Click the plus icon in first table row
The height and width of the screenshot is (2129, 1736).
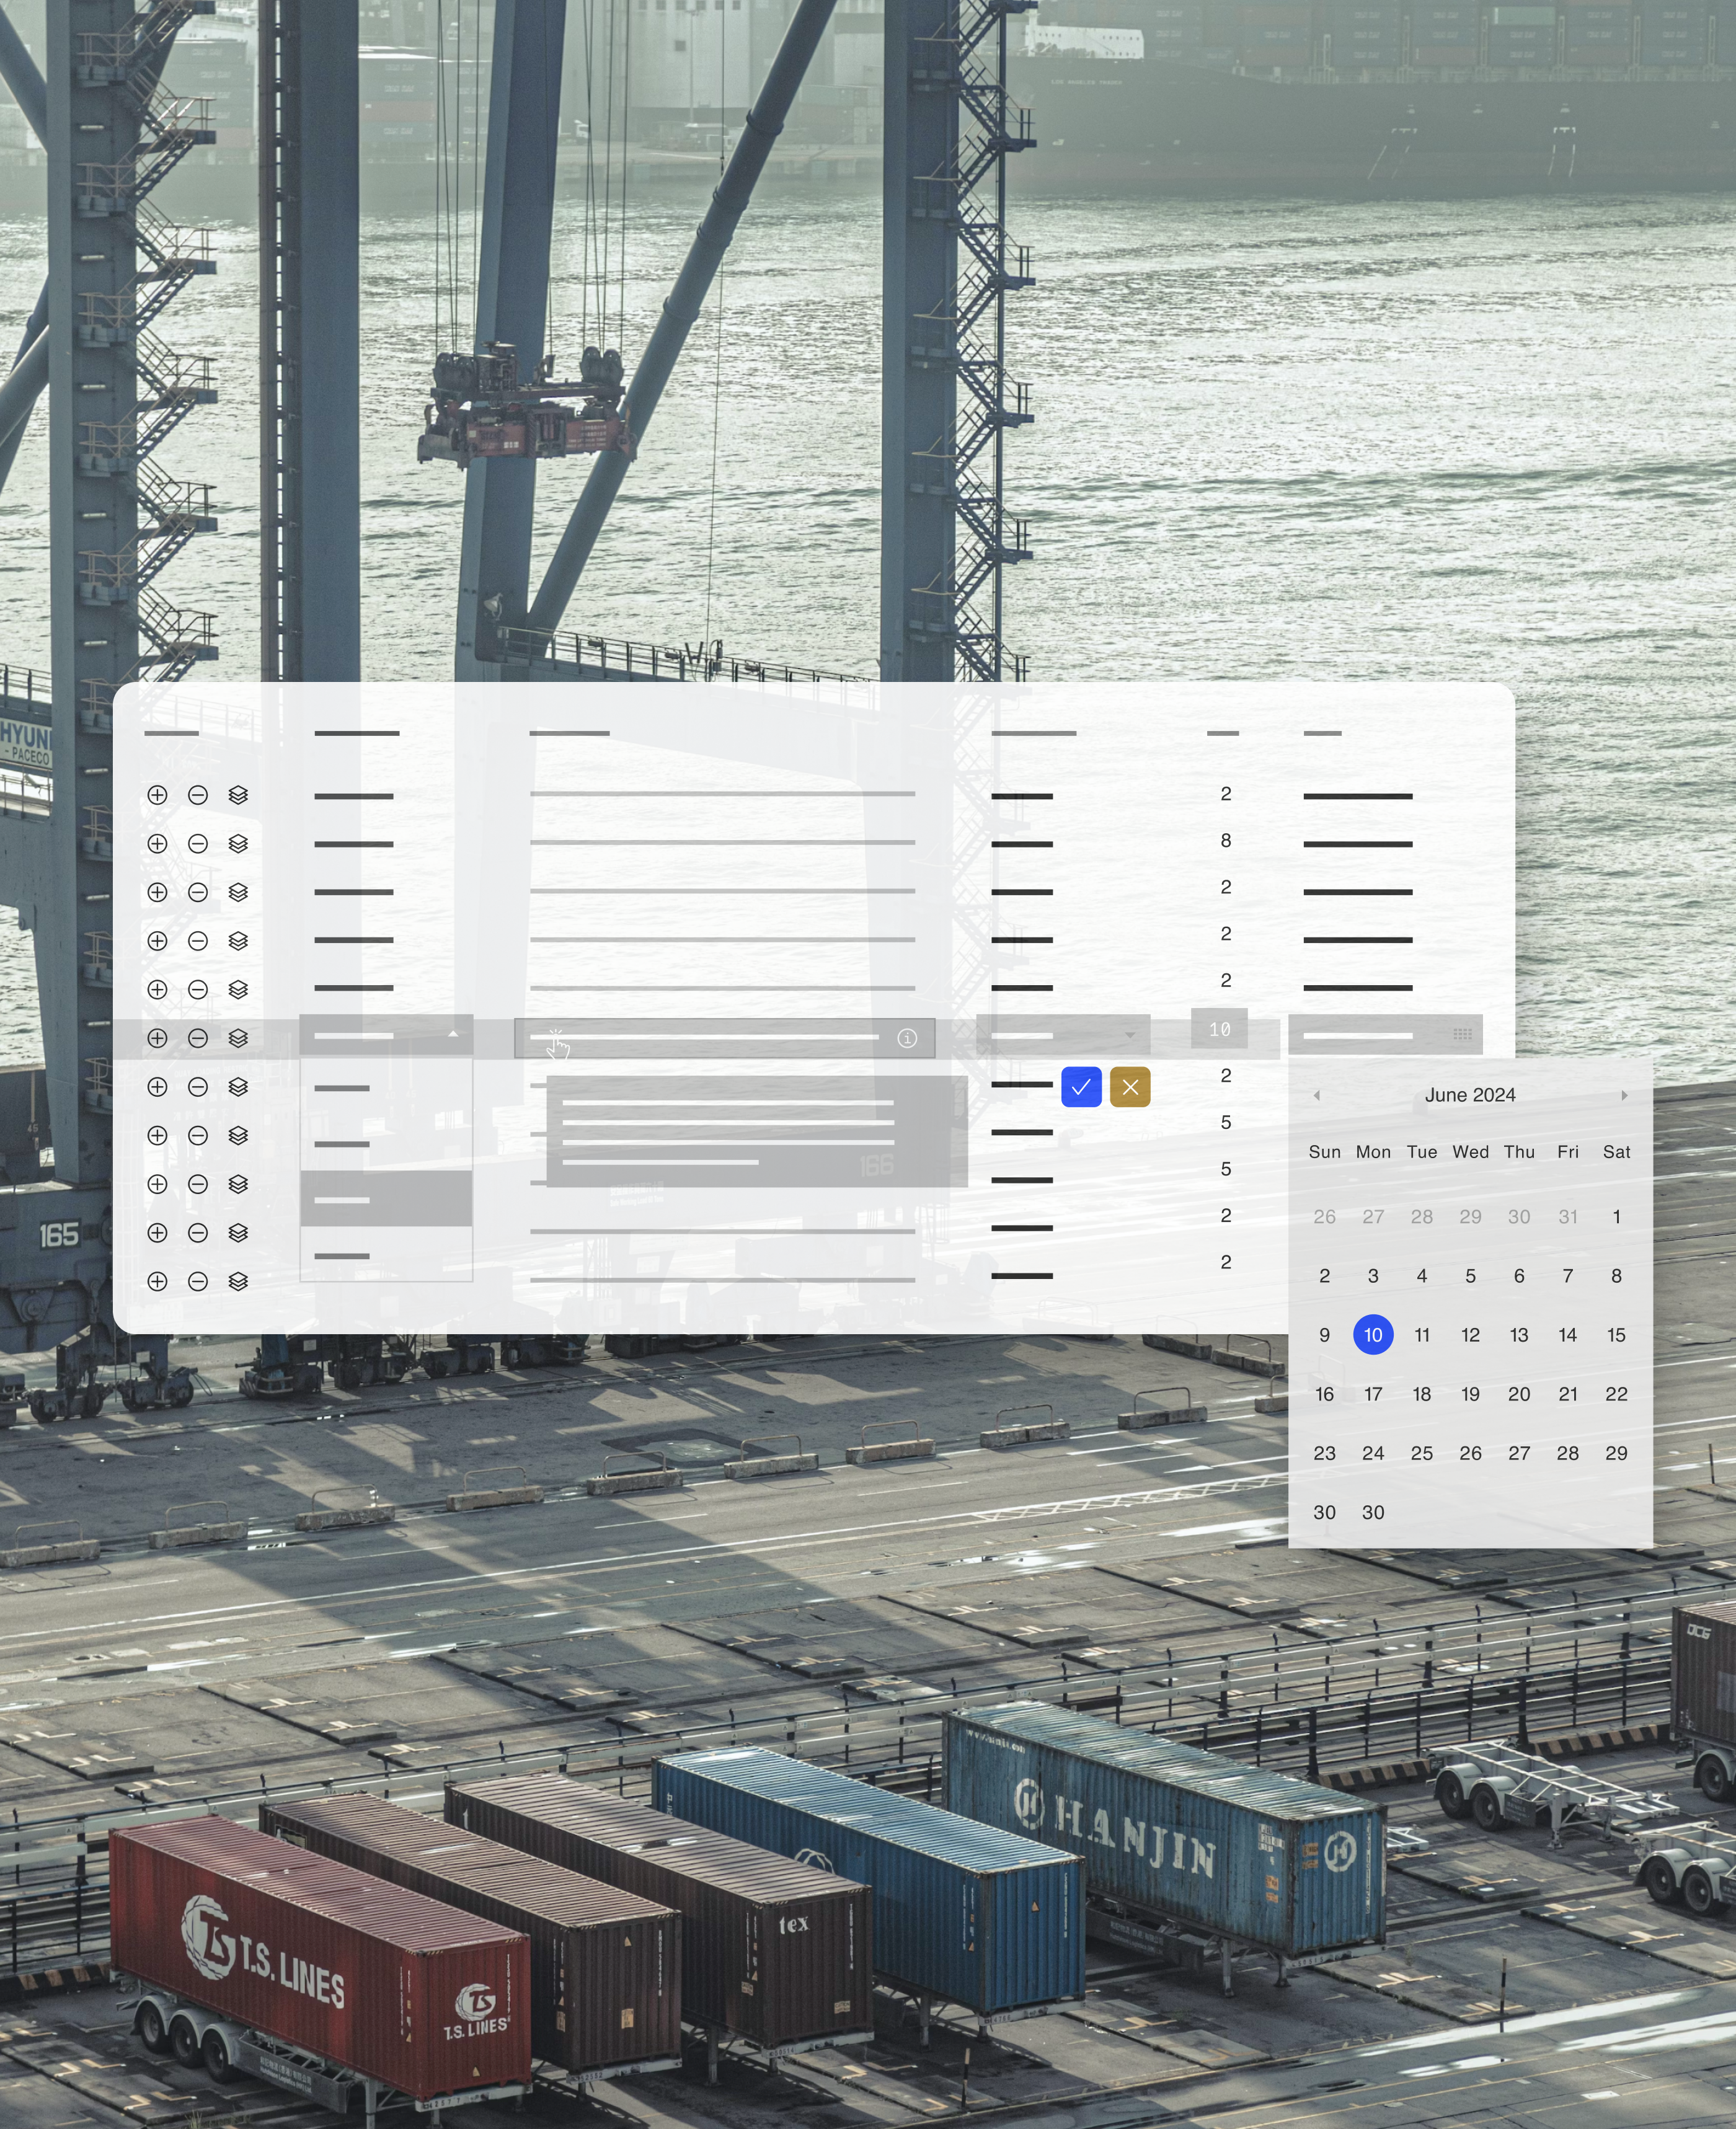(157, 795)
